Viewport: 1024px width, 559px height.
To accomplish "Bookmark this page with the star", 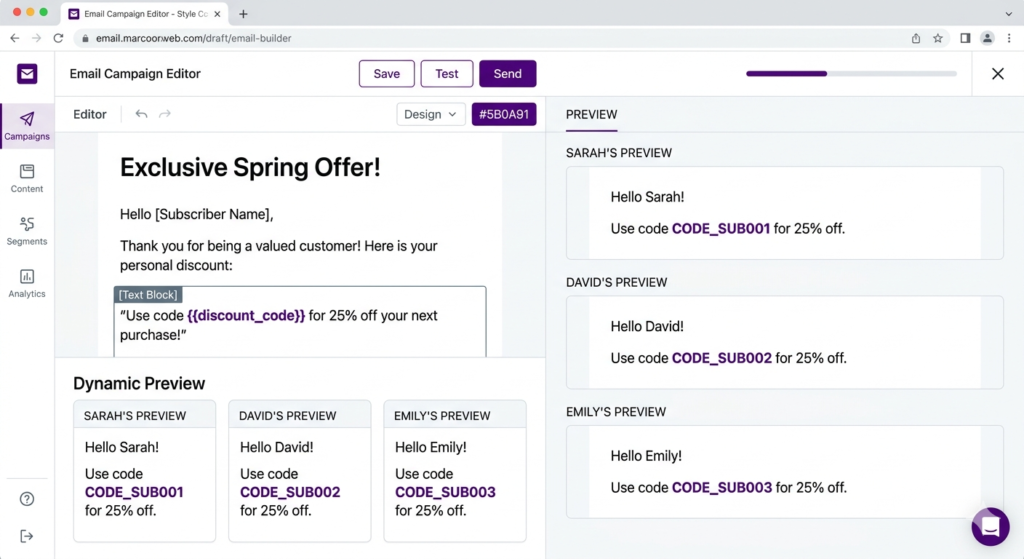I will [938, 38].
